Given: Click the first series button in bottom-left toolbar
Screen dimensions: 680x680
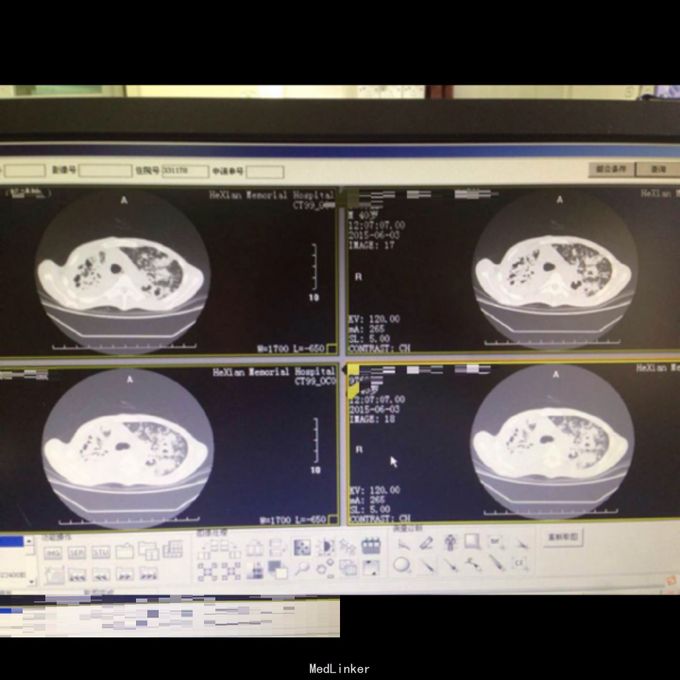Looking at the screenshot, I should coord(53,552).
